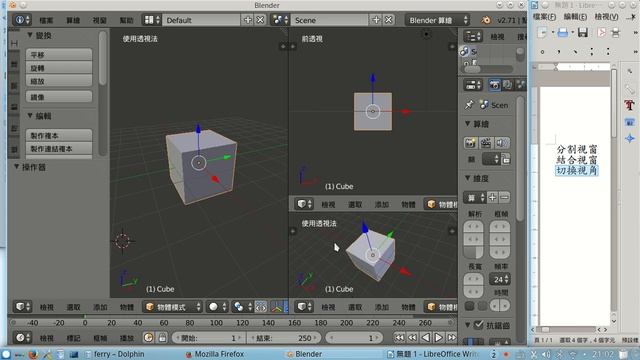Click the timeline 結束 250 end frame field
Viewport: 640px width, 360px height.
point(284,338)
